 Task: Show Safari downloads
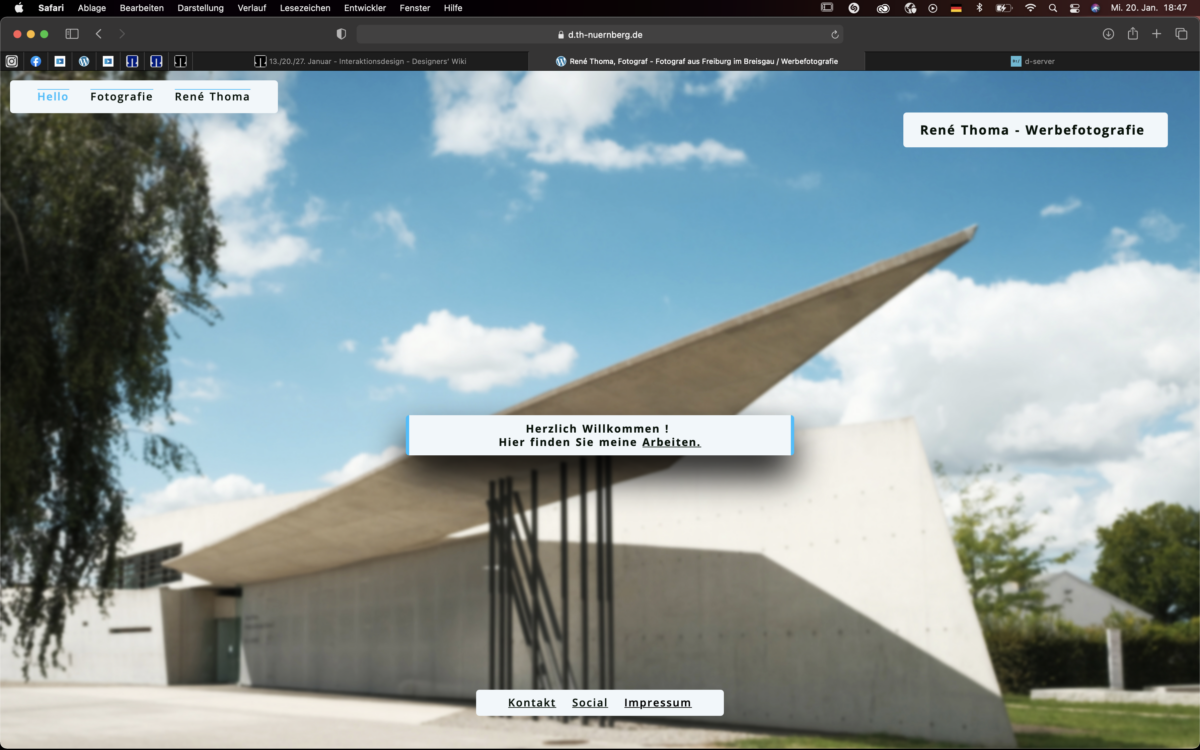(1108, 34)
